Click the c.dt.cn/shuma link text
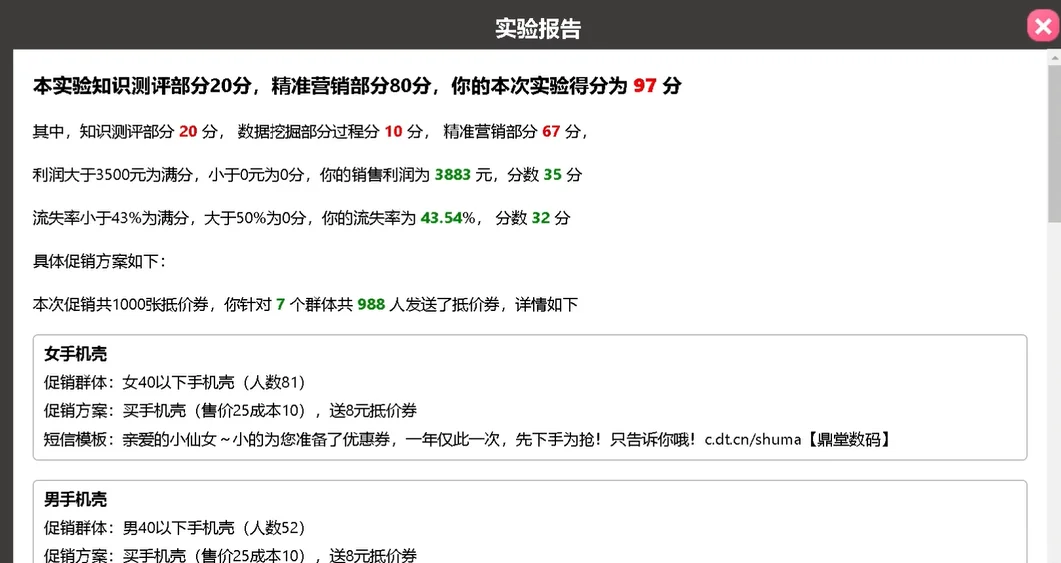1061x563 pixels. 752,440
